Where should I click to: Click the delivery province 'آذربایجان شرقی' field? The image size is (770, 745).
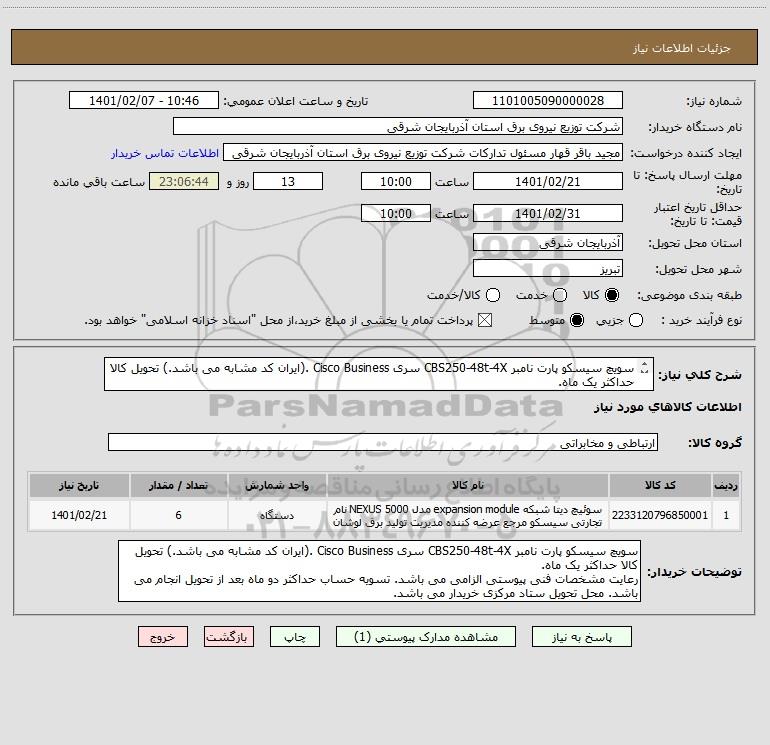click(548, 242)
